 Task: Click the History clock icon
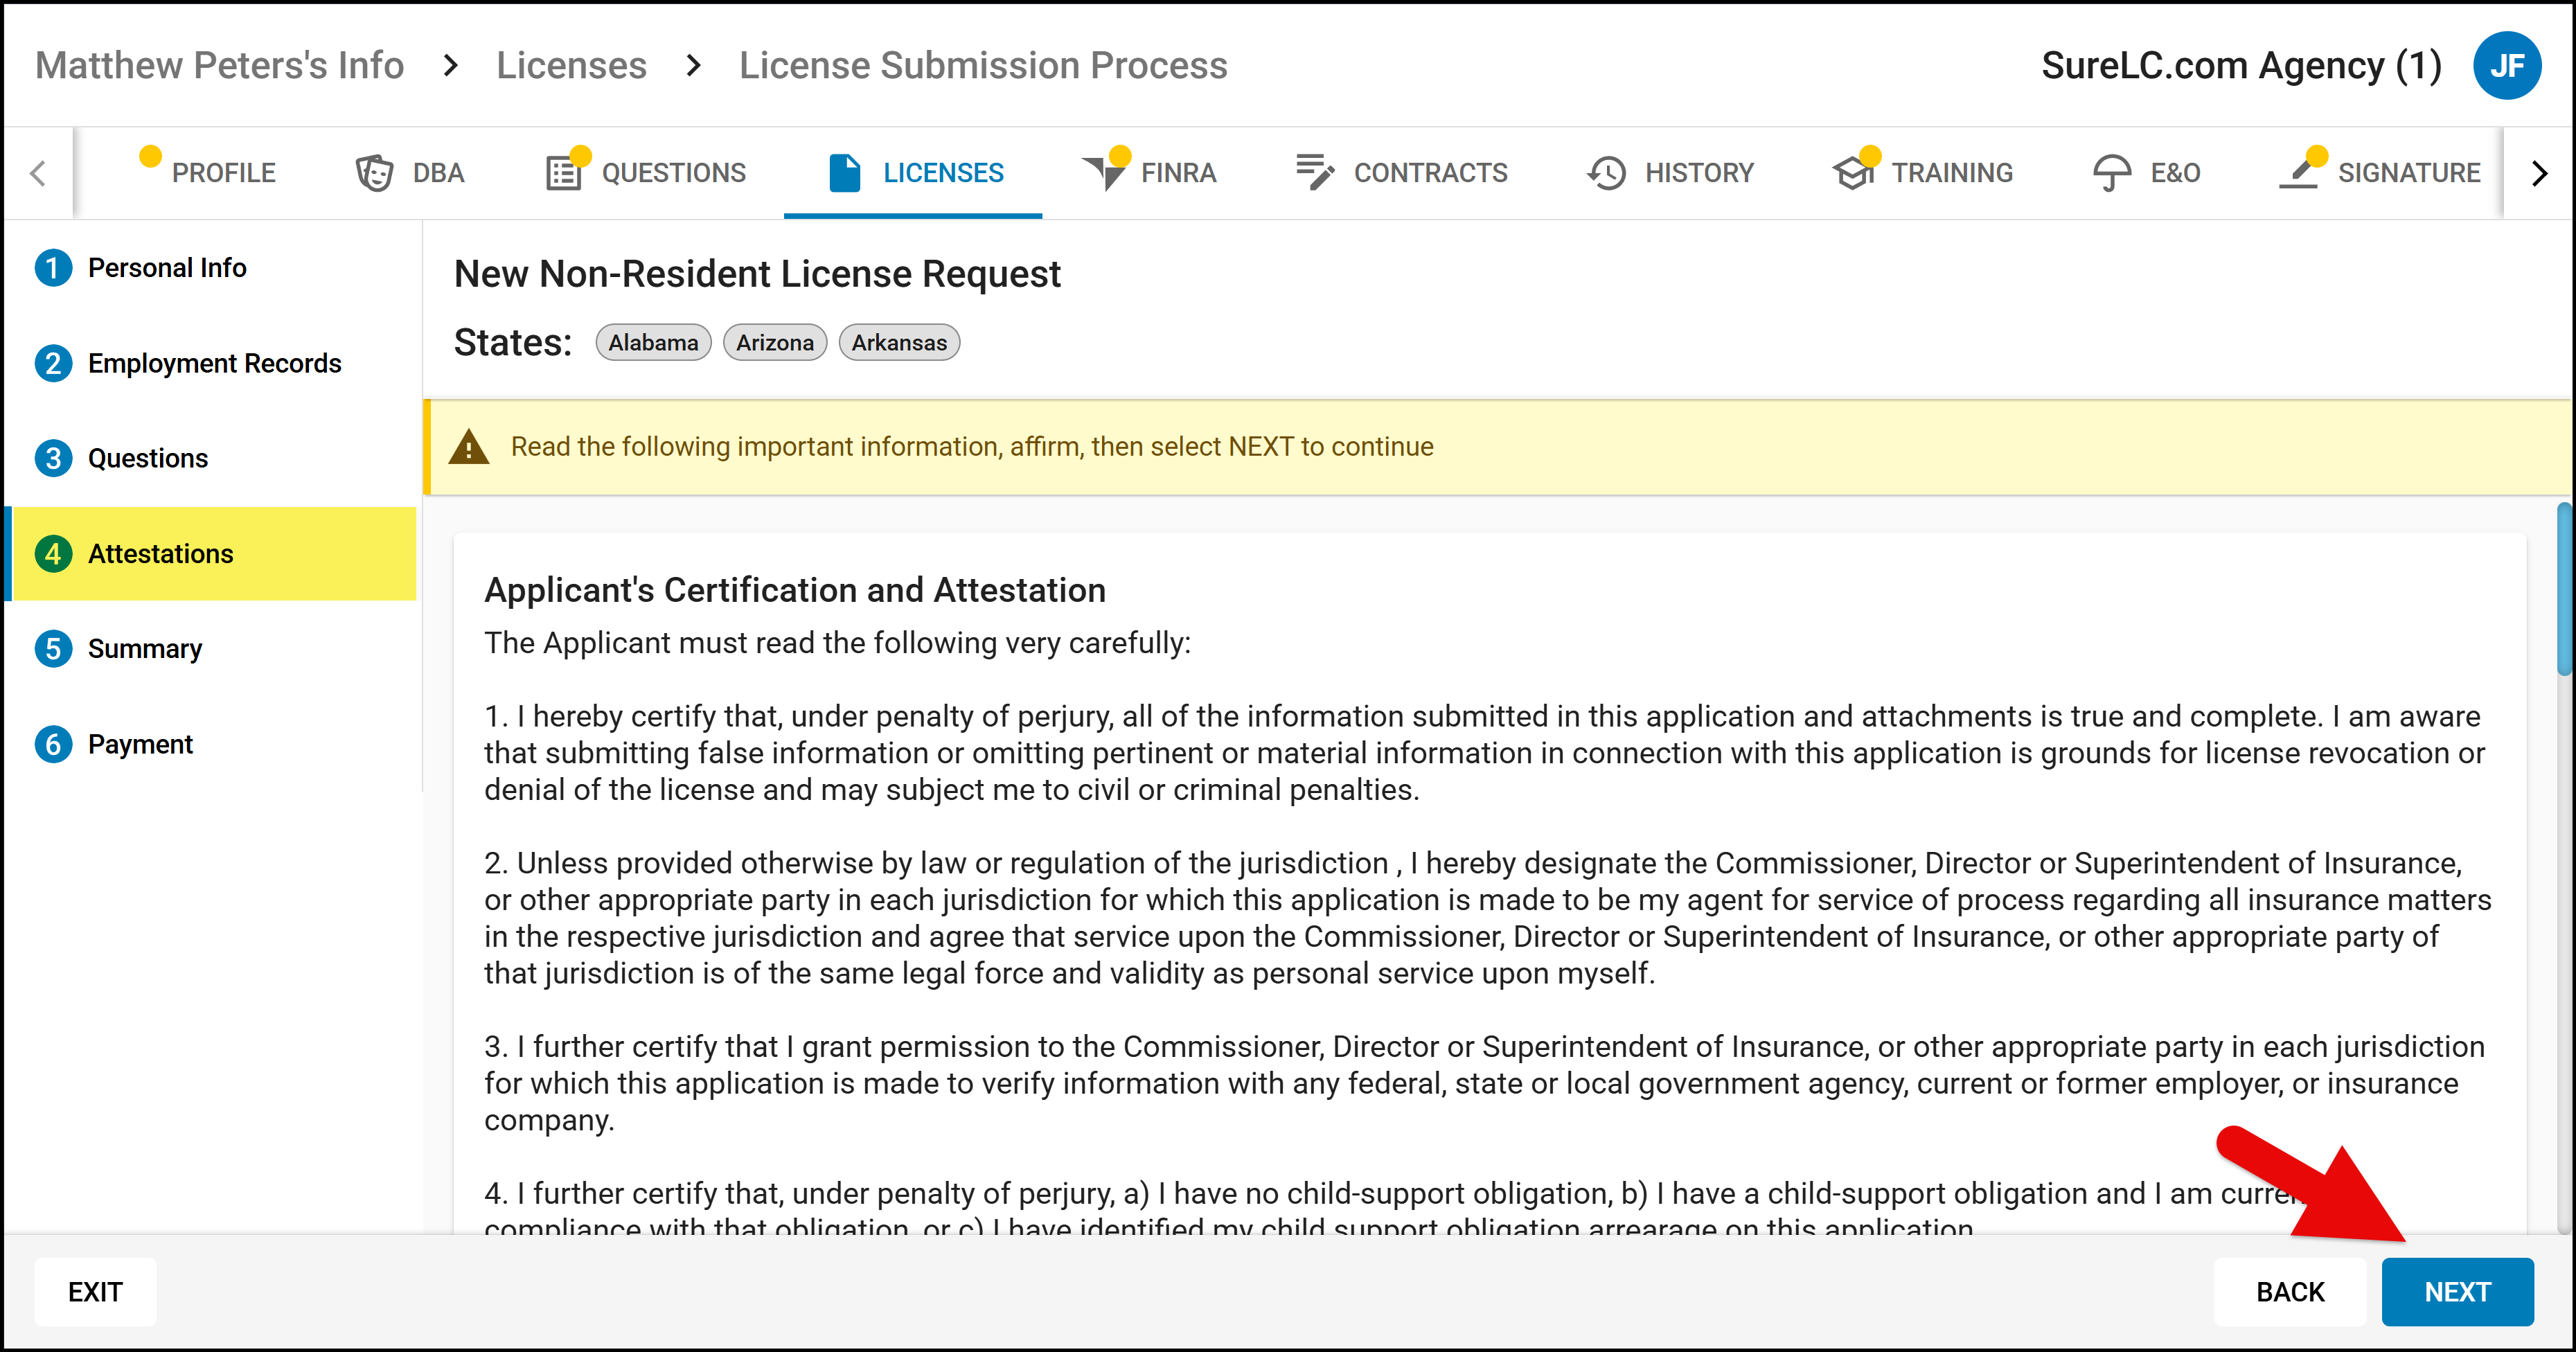[x=1606, y=173]
